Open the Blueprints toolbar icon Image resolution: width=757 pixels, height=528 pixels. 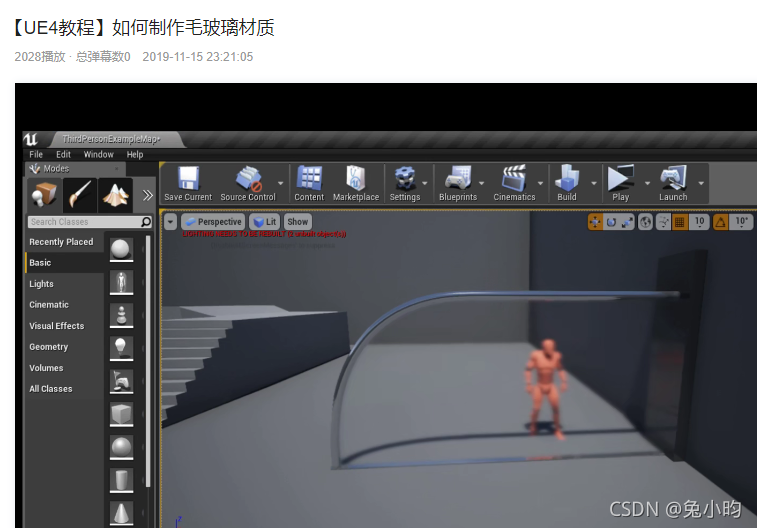click(458, 183)
